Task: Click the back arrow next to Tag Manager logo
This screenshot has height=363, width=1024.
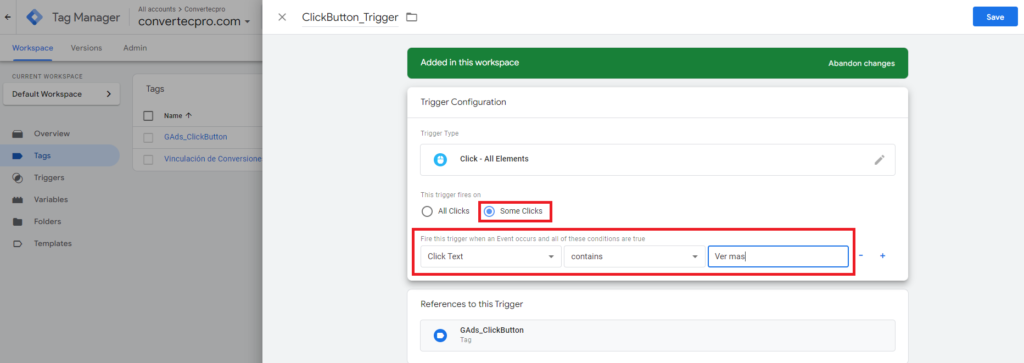Action: pyautogui.click(x=7, y=17)
